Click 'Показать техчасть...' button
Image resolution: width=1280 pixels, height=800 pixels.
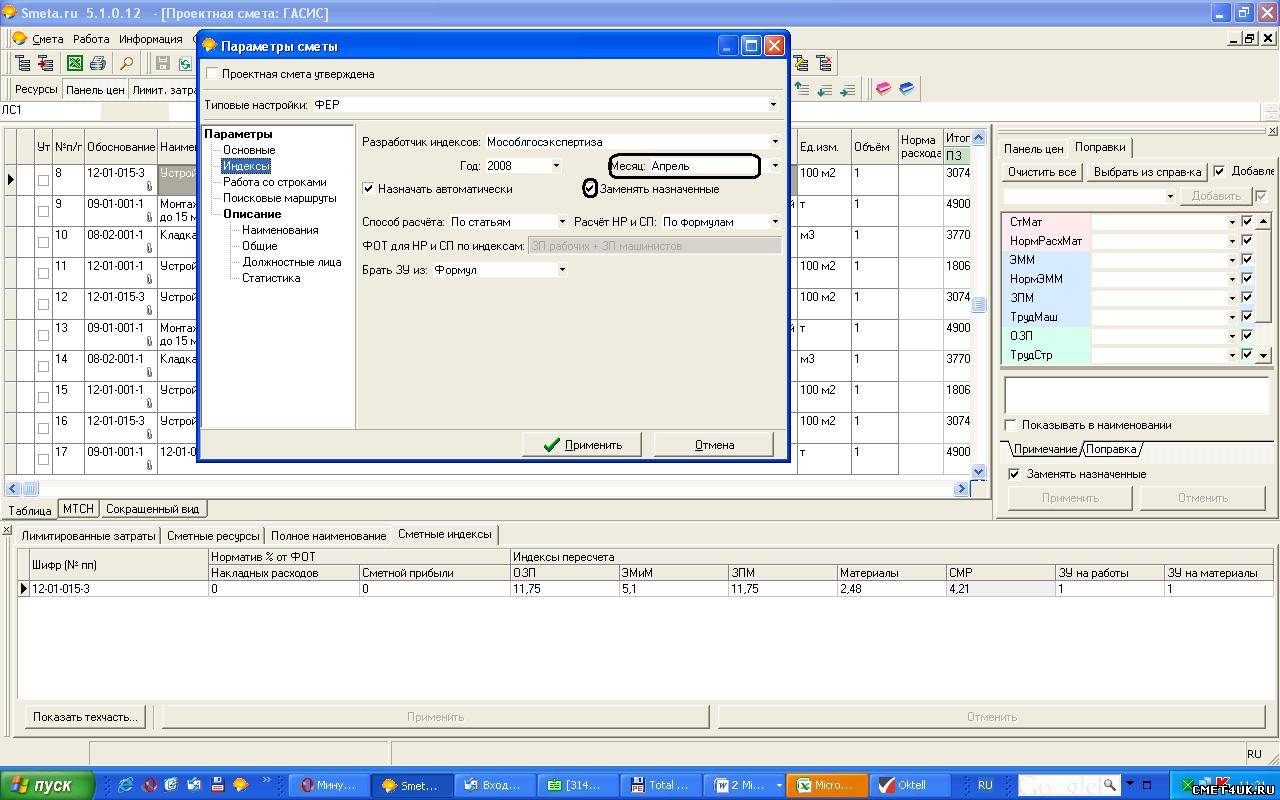coord(85,717)
